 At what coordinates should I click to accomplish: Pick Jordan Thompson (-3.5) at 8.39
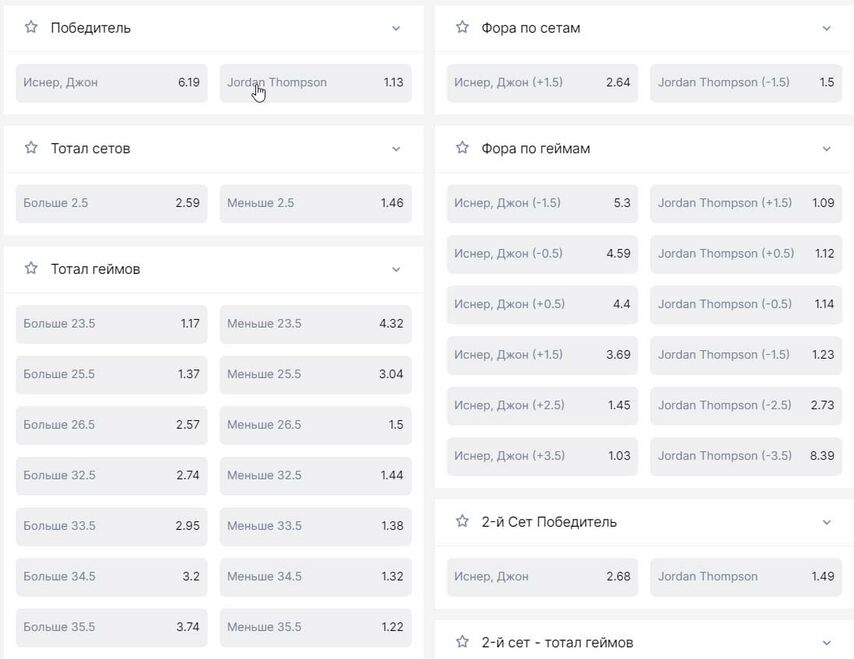[x=745, y=456]
